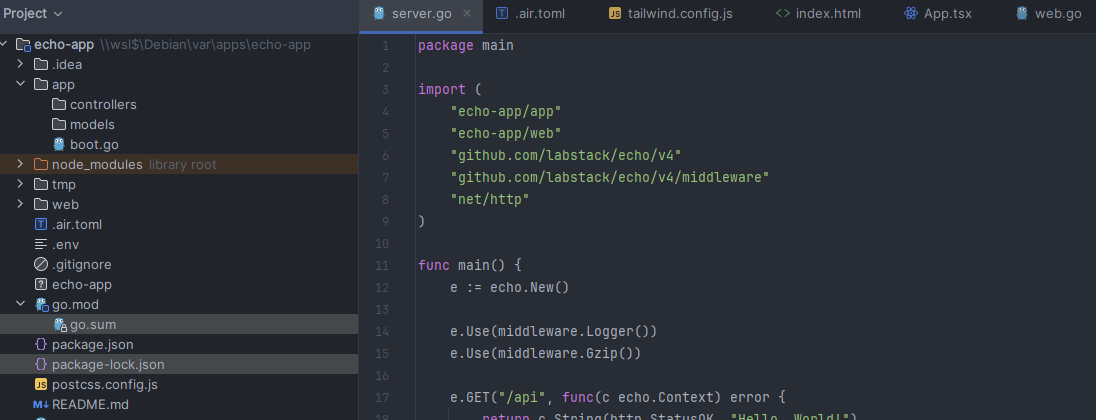Collapse the app folder

tap(21, 85)
